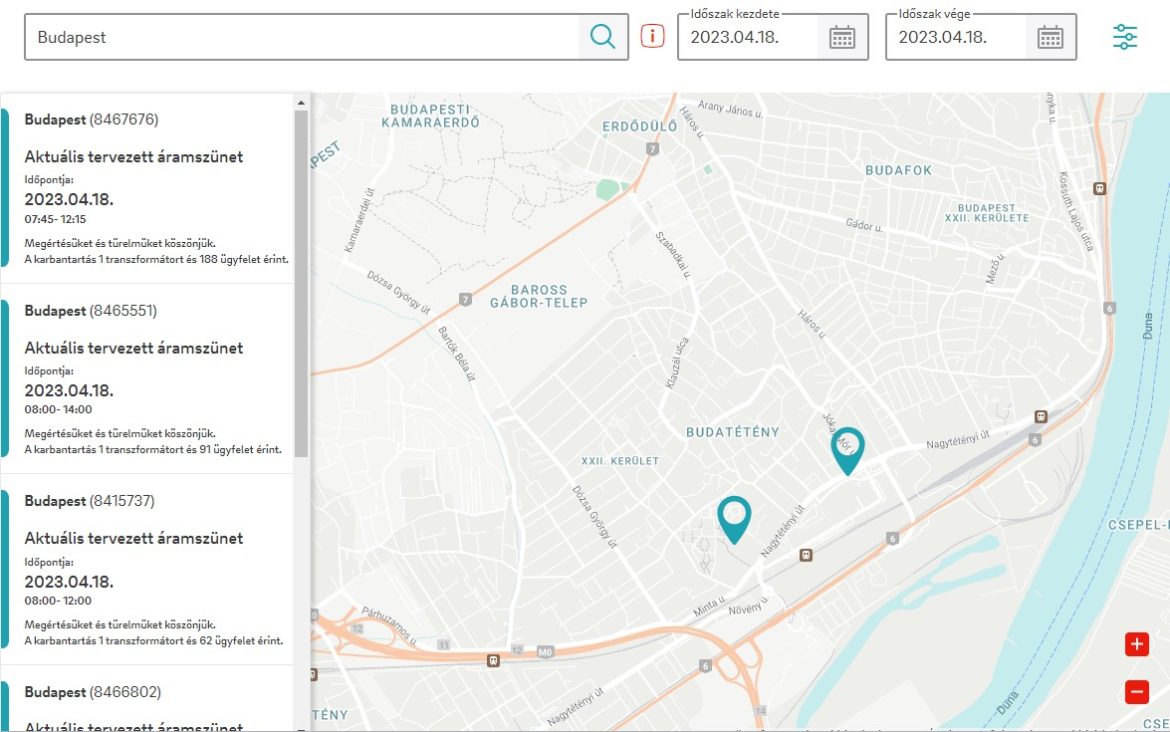Image resolution: width=1170 pixels, height=732 pixels.
Task: Open the red info icon
Action: pos(653,37)
